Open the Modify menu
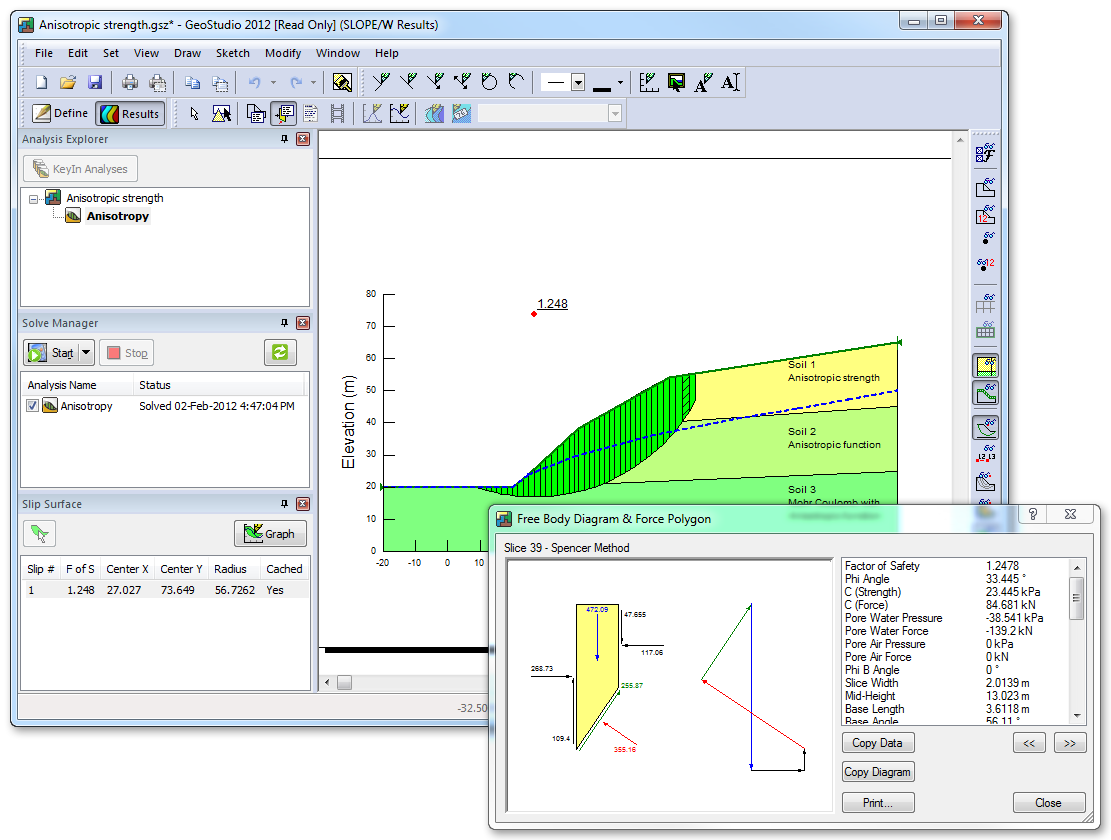Viewport: 1111px width, 840px height. (x=283, y=53)
